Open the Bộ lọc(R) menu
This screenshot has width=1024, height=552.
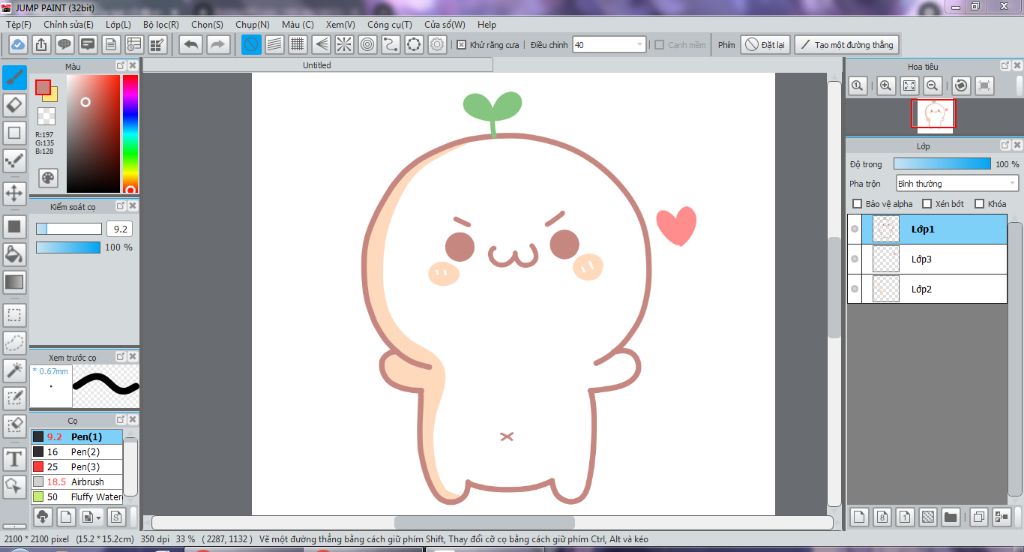point(161,24)
